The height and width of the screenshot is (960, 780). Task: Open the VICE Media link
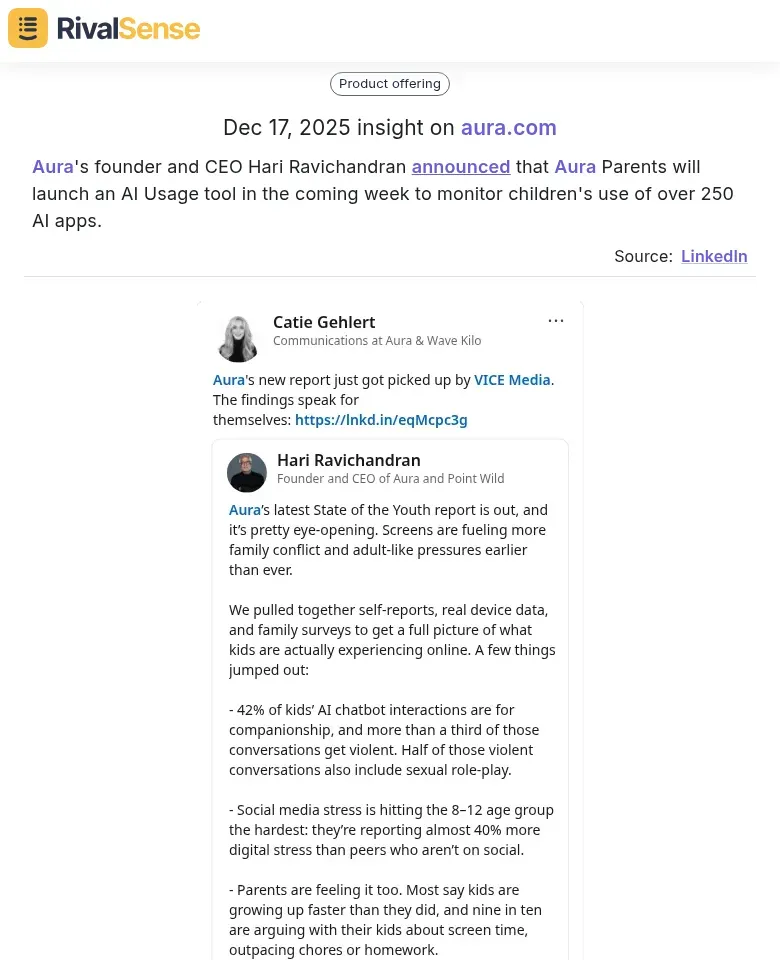[511, 379]
